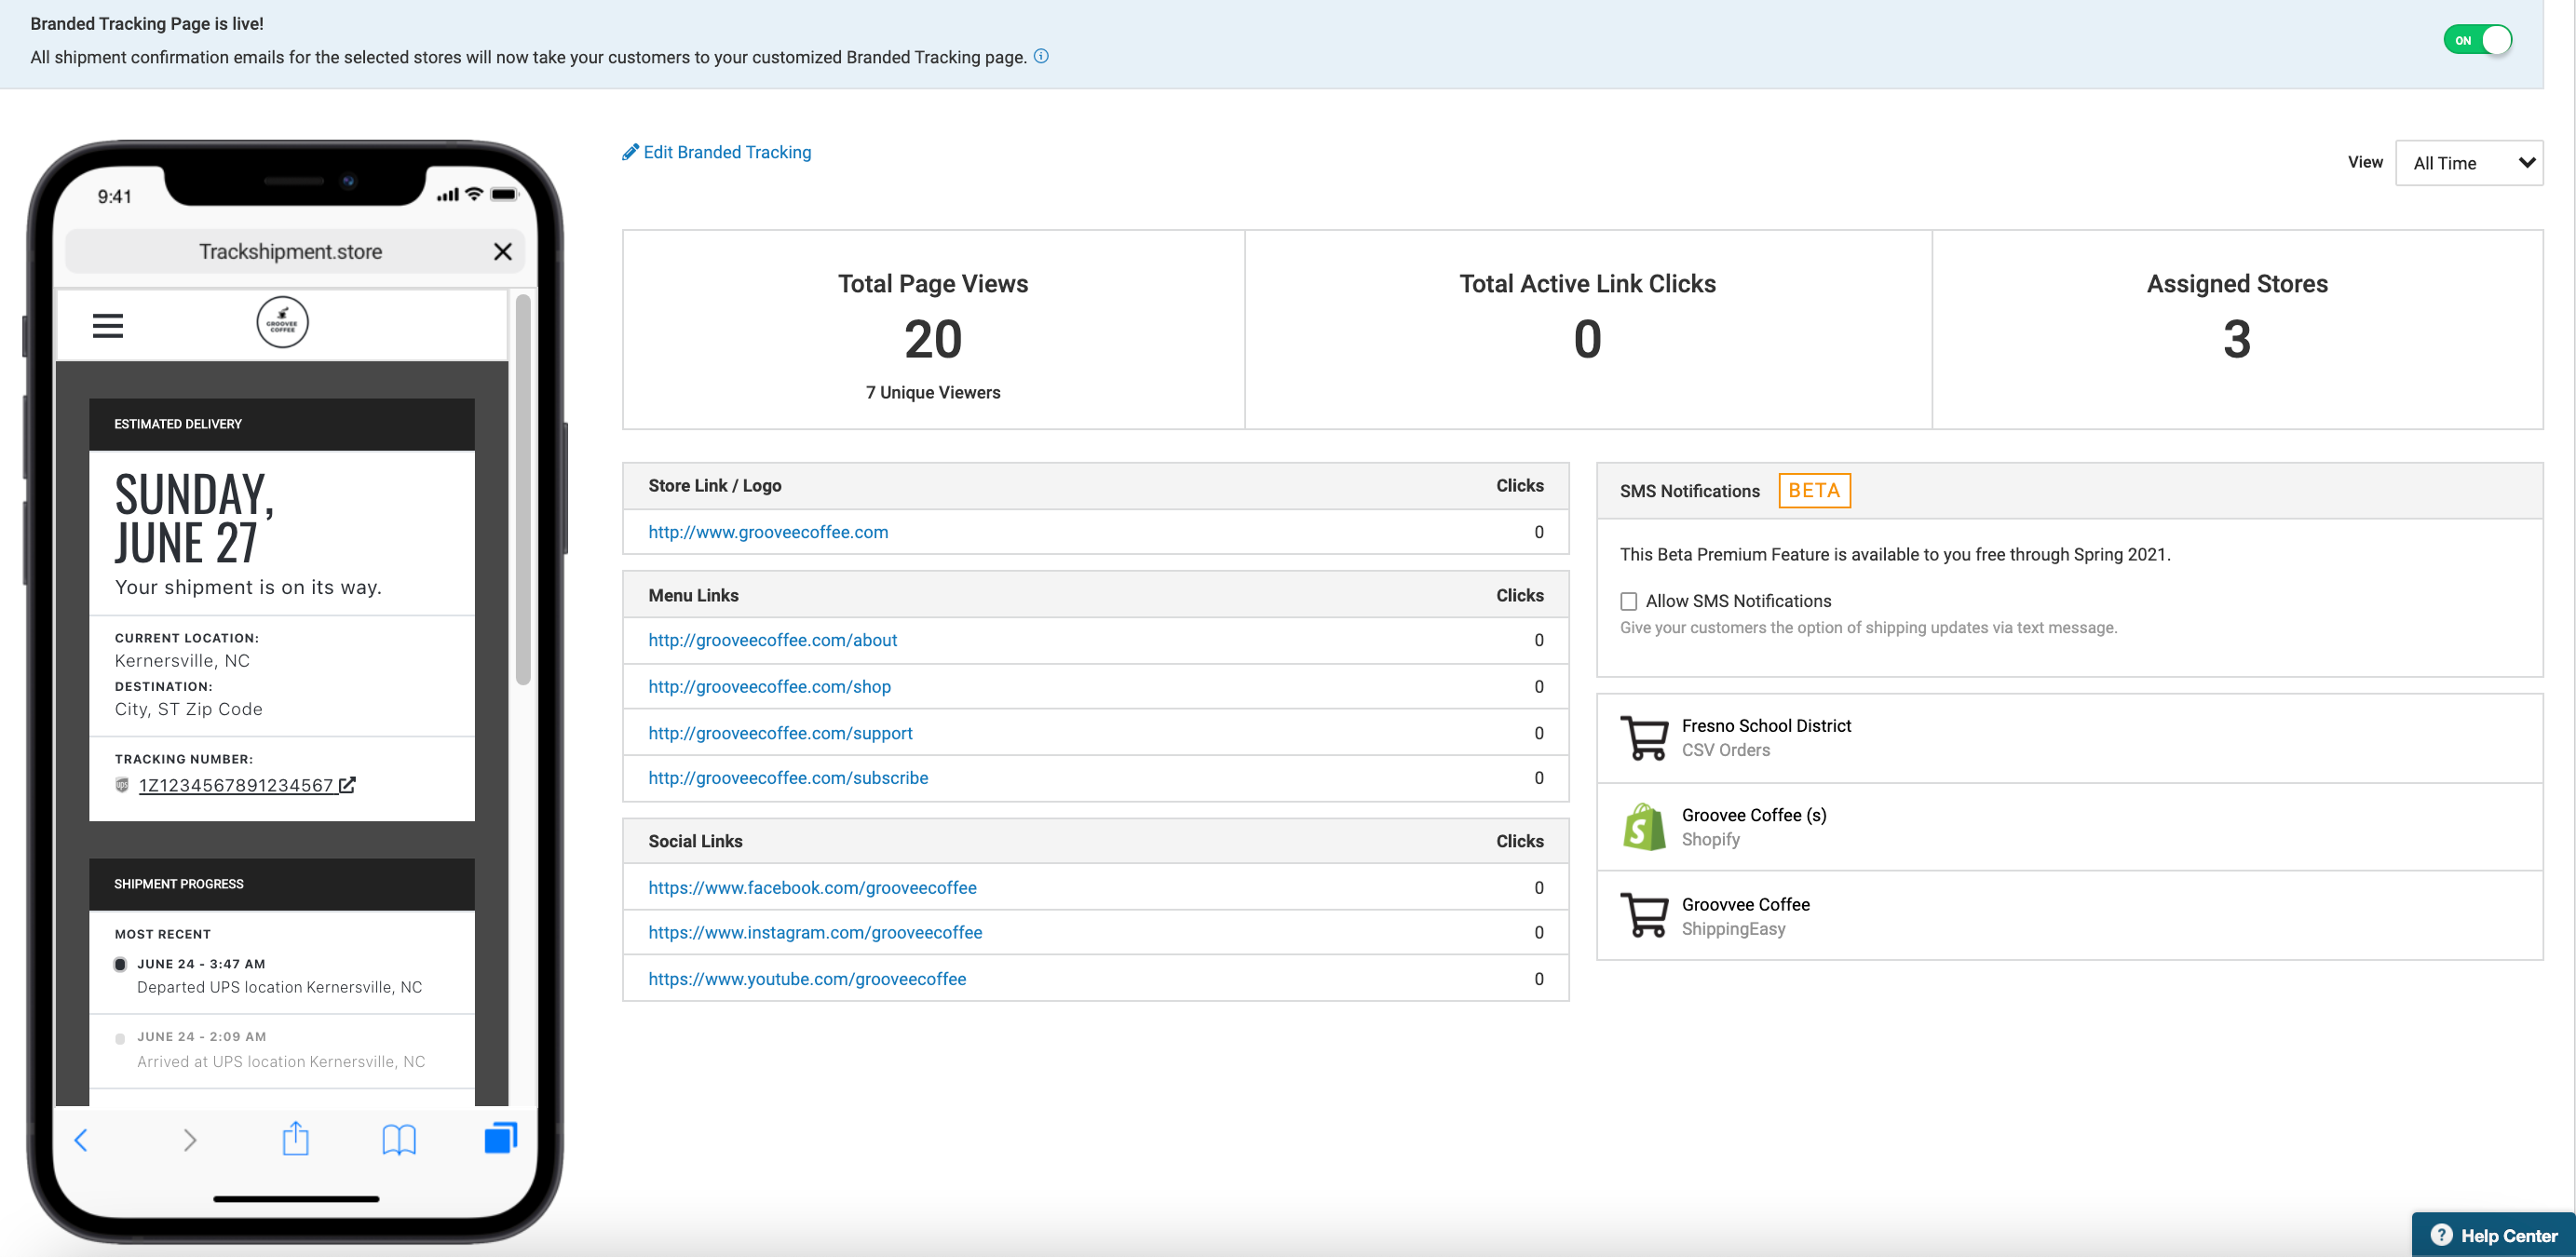Image resolution: width=2576 pixels, height=1257 pixels.
Task: Open the hamburger menu in phone preview
Action: 108,326
